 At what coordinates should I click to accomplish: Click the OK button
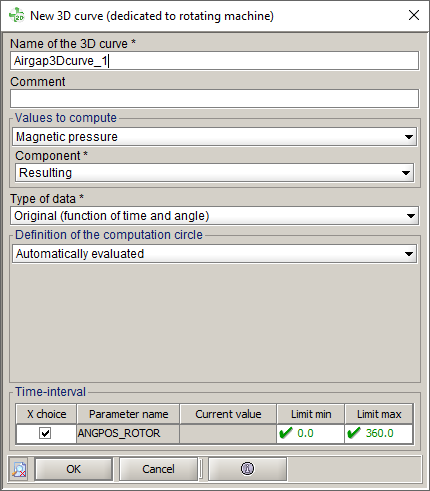(x=73, y=469)
